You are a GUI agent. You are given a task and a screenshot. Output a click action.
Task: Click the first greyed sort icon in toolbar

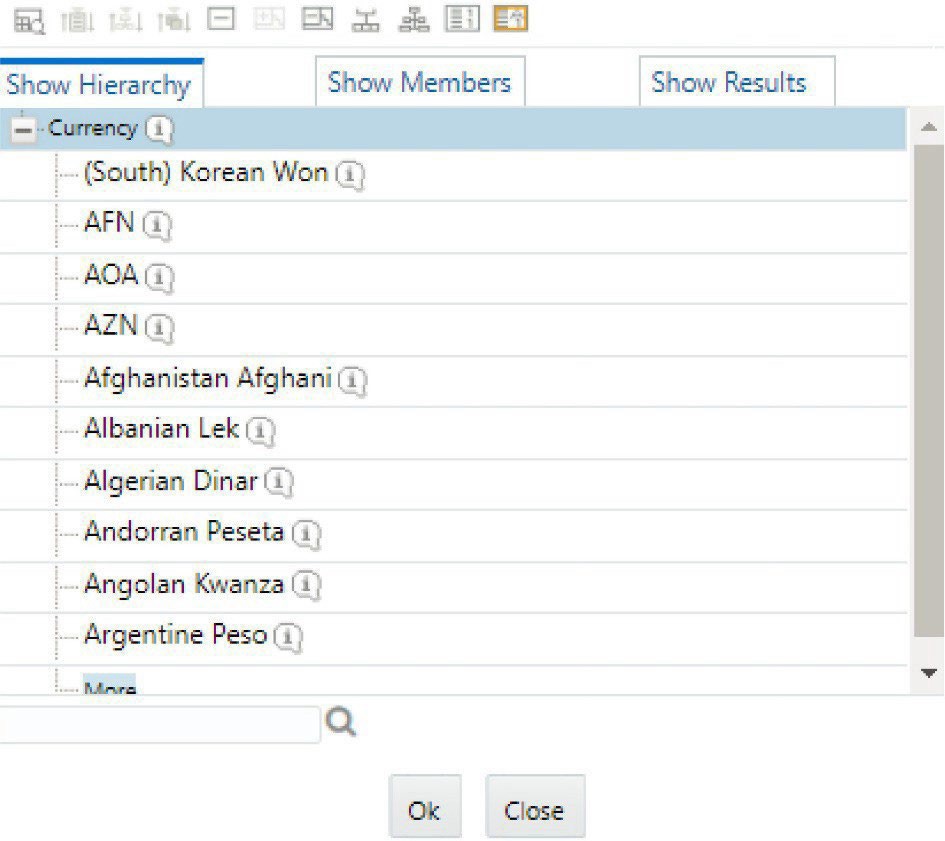point(77,20)
